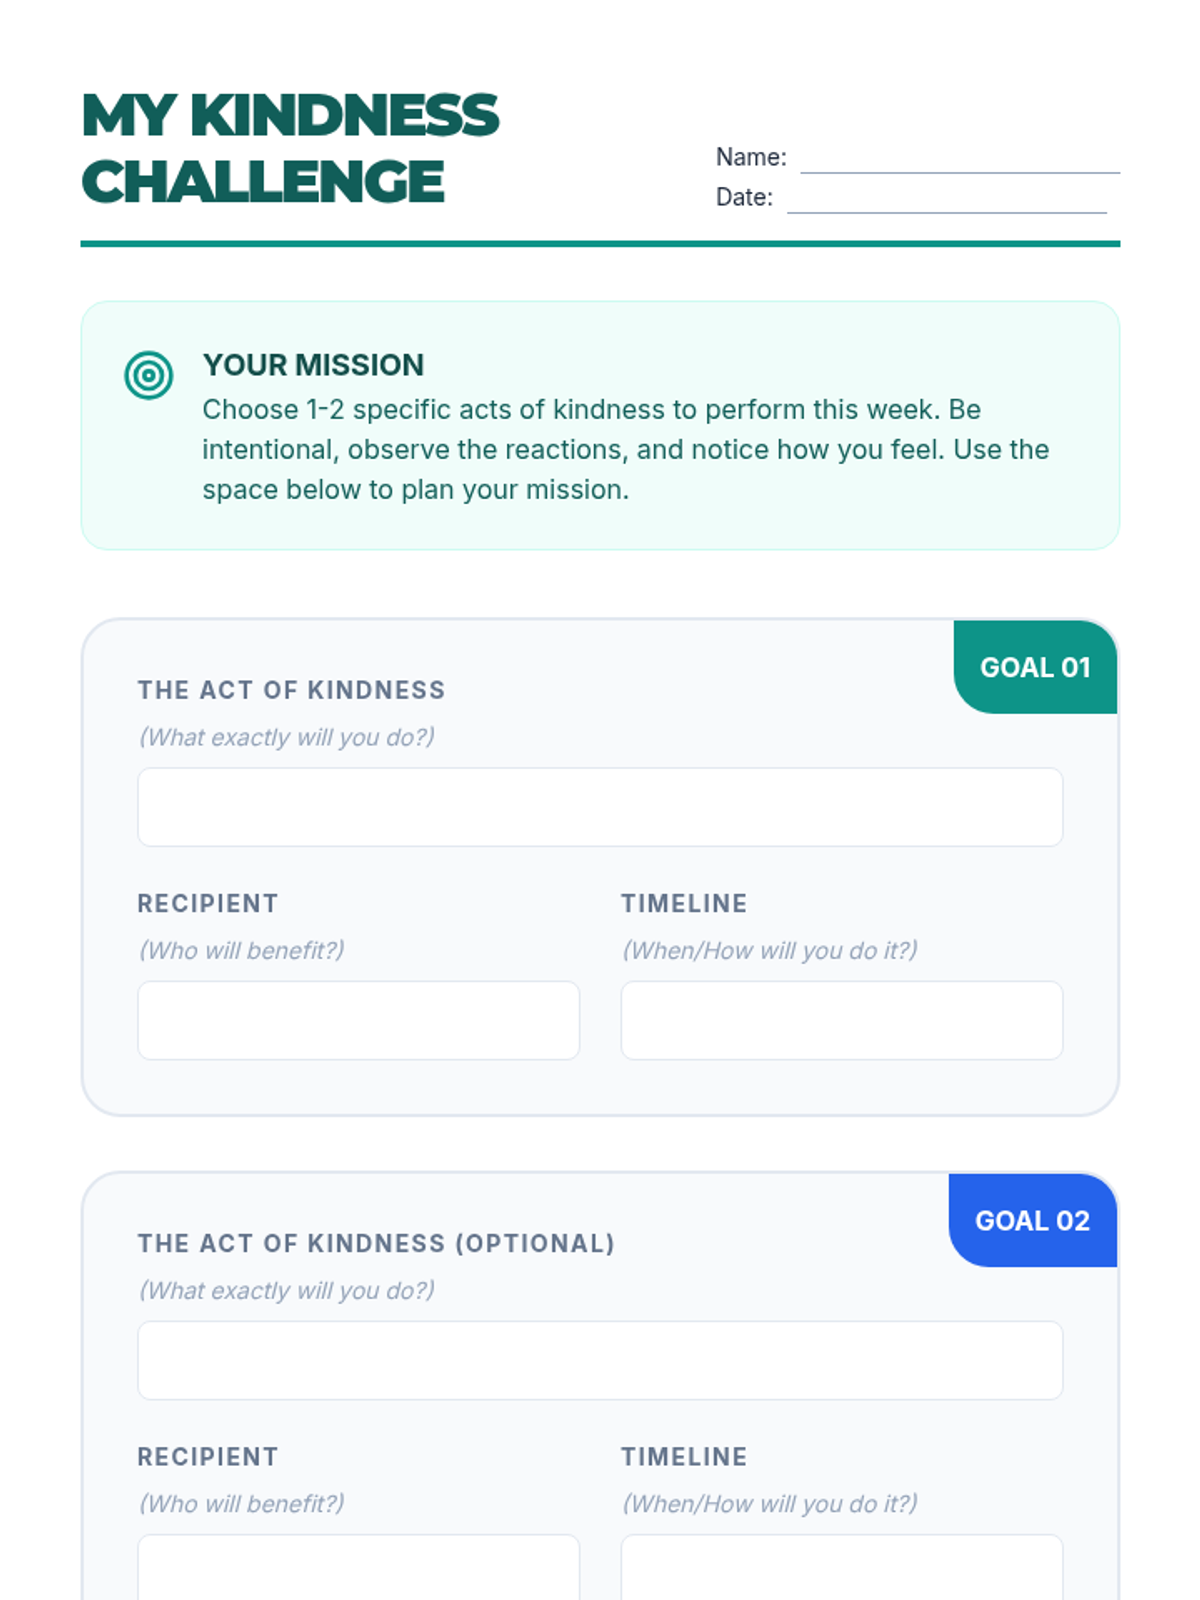Viewport: 1200px width, 1600px height.
Task: Focus Goal 01 act of kindness box
Action: tap(600, 807)
